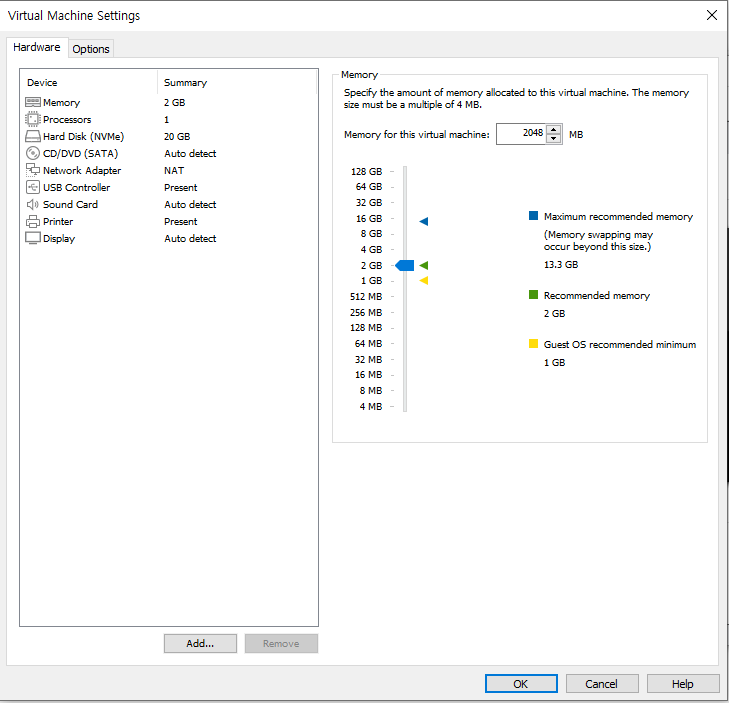Select the Display row label
Viewport: 729px width, 703px height.
pos(59,238)
